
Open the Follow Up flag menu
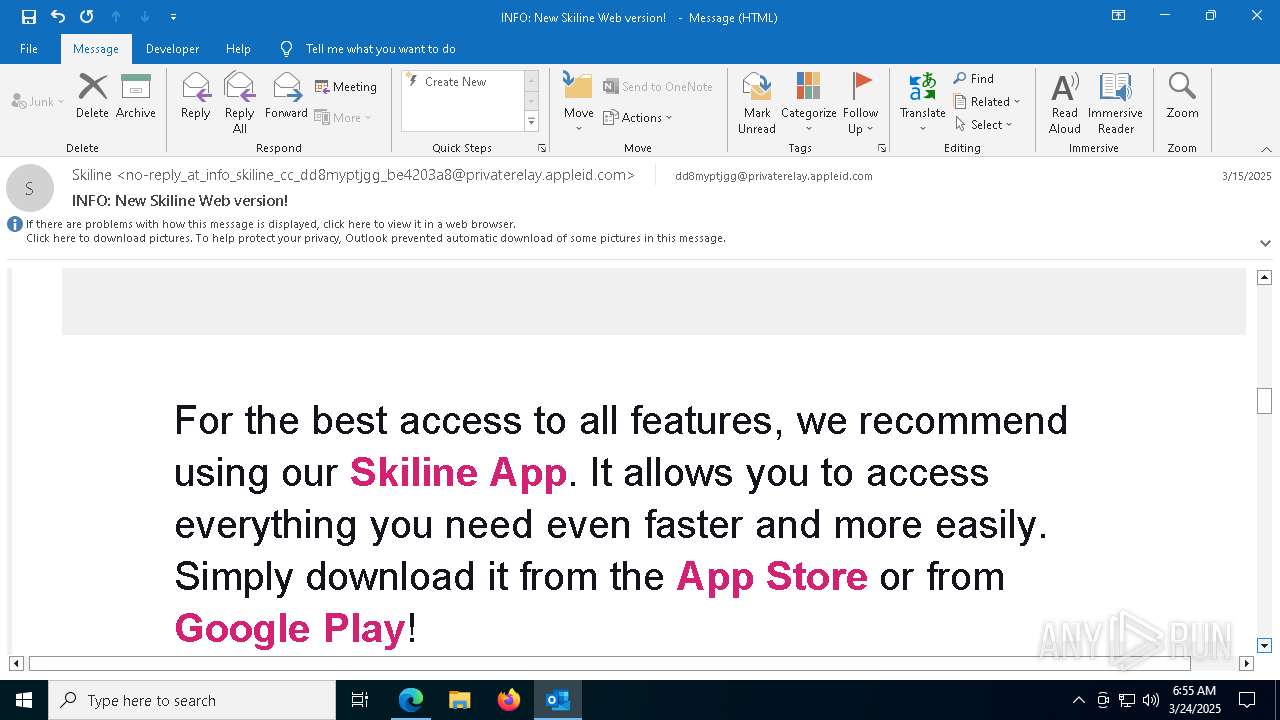(x=861, y=103)
